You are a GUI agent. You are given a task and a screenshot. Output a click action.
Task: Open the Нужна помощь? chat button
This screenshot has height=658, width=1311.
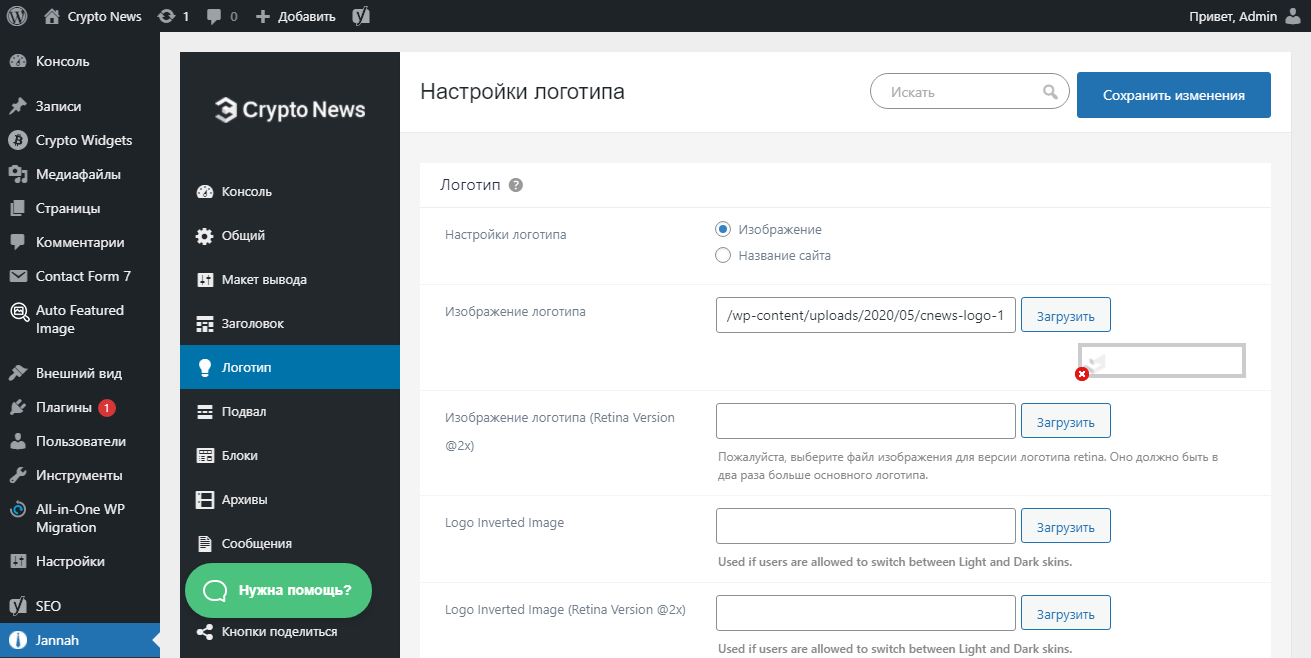pyautogui.click(x=278, y=590)
